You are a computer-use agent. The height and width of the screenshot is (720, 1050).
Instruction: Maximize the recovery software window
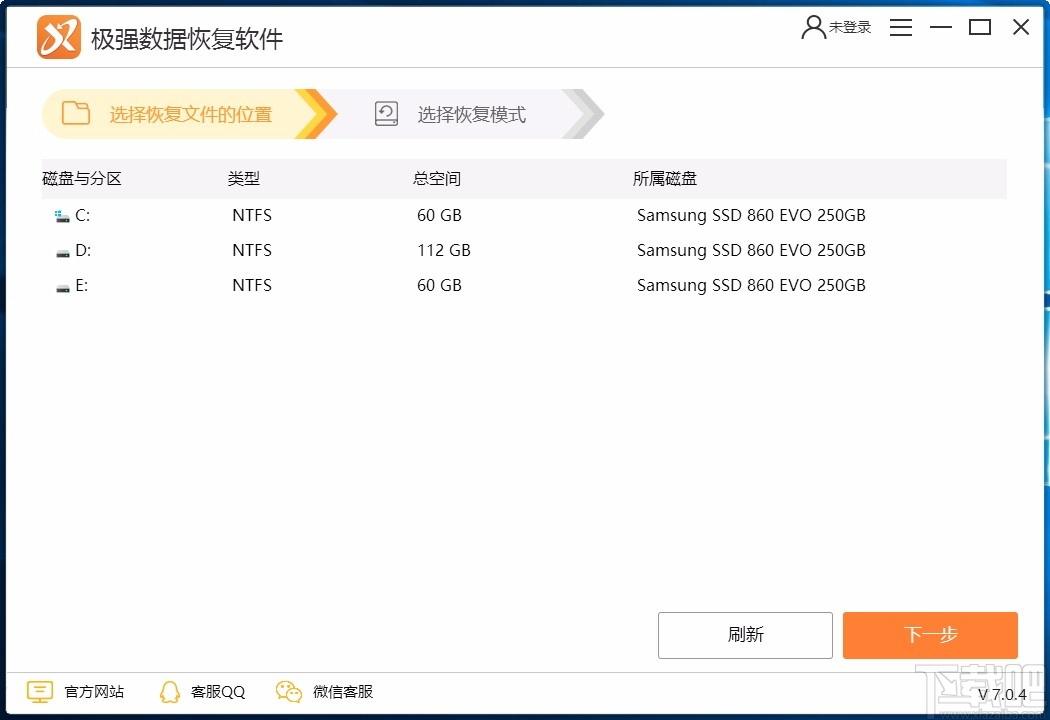980,27
